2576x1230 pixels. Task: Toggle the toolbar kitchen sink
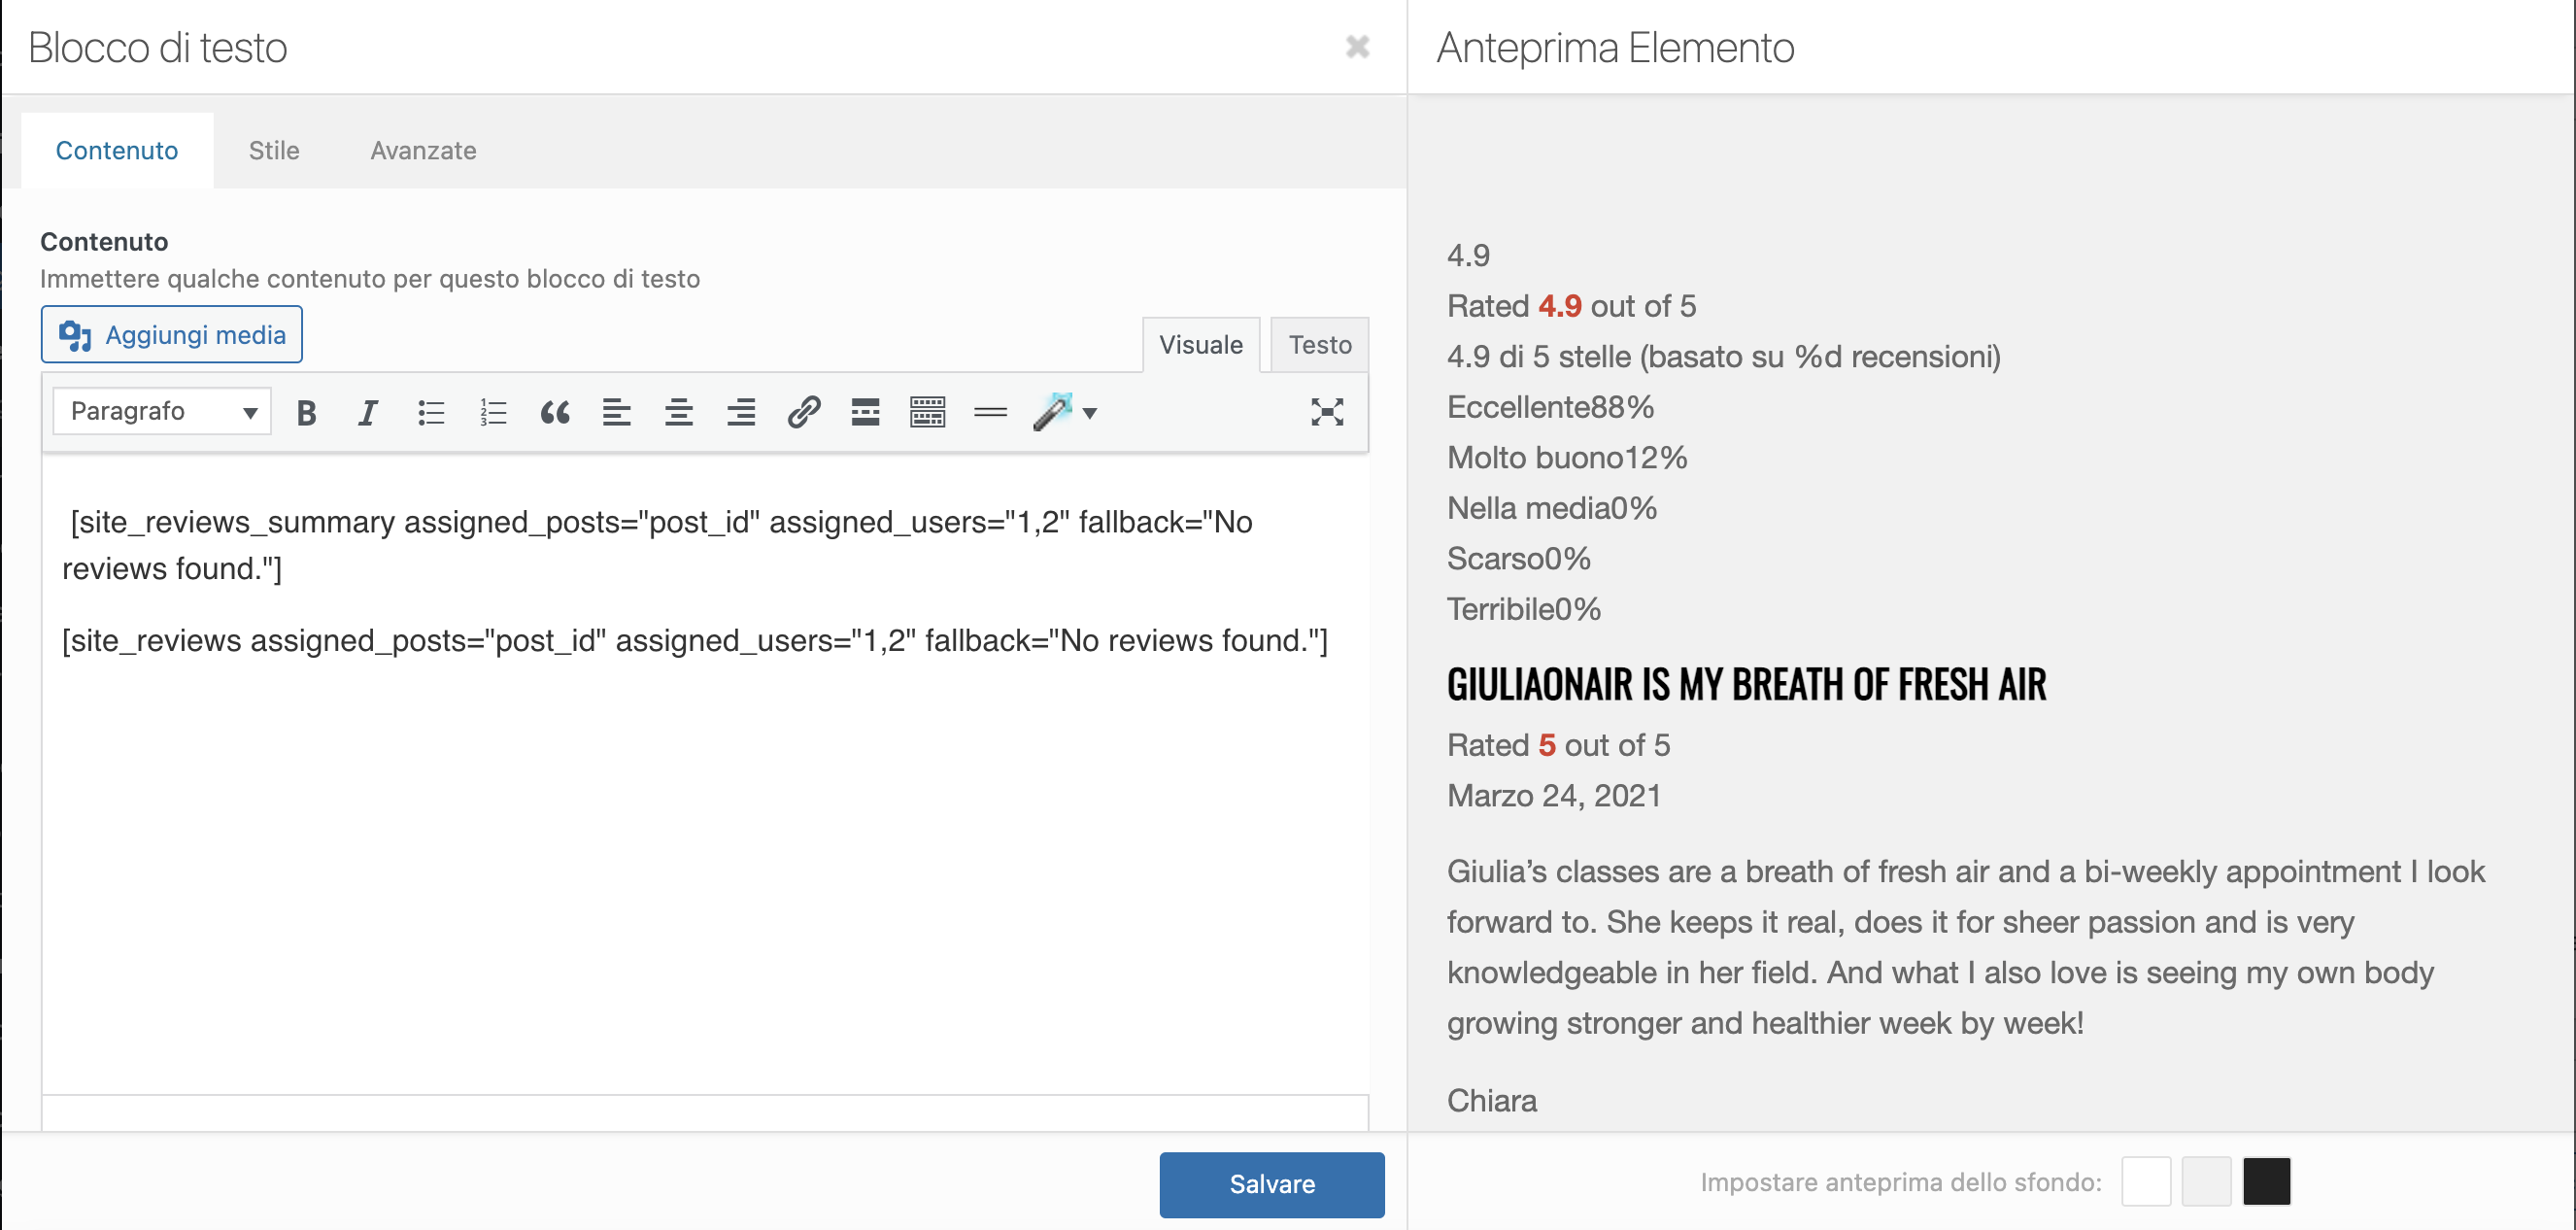click(x=927, y=412)
